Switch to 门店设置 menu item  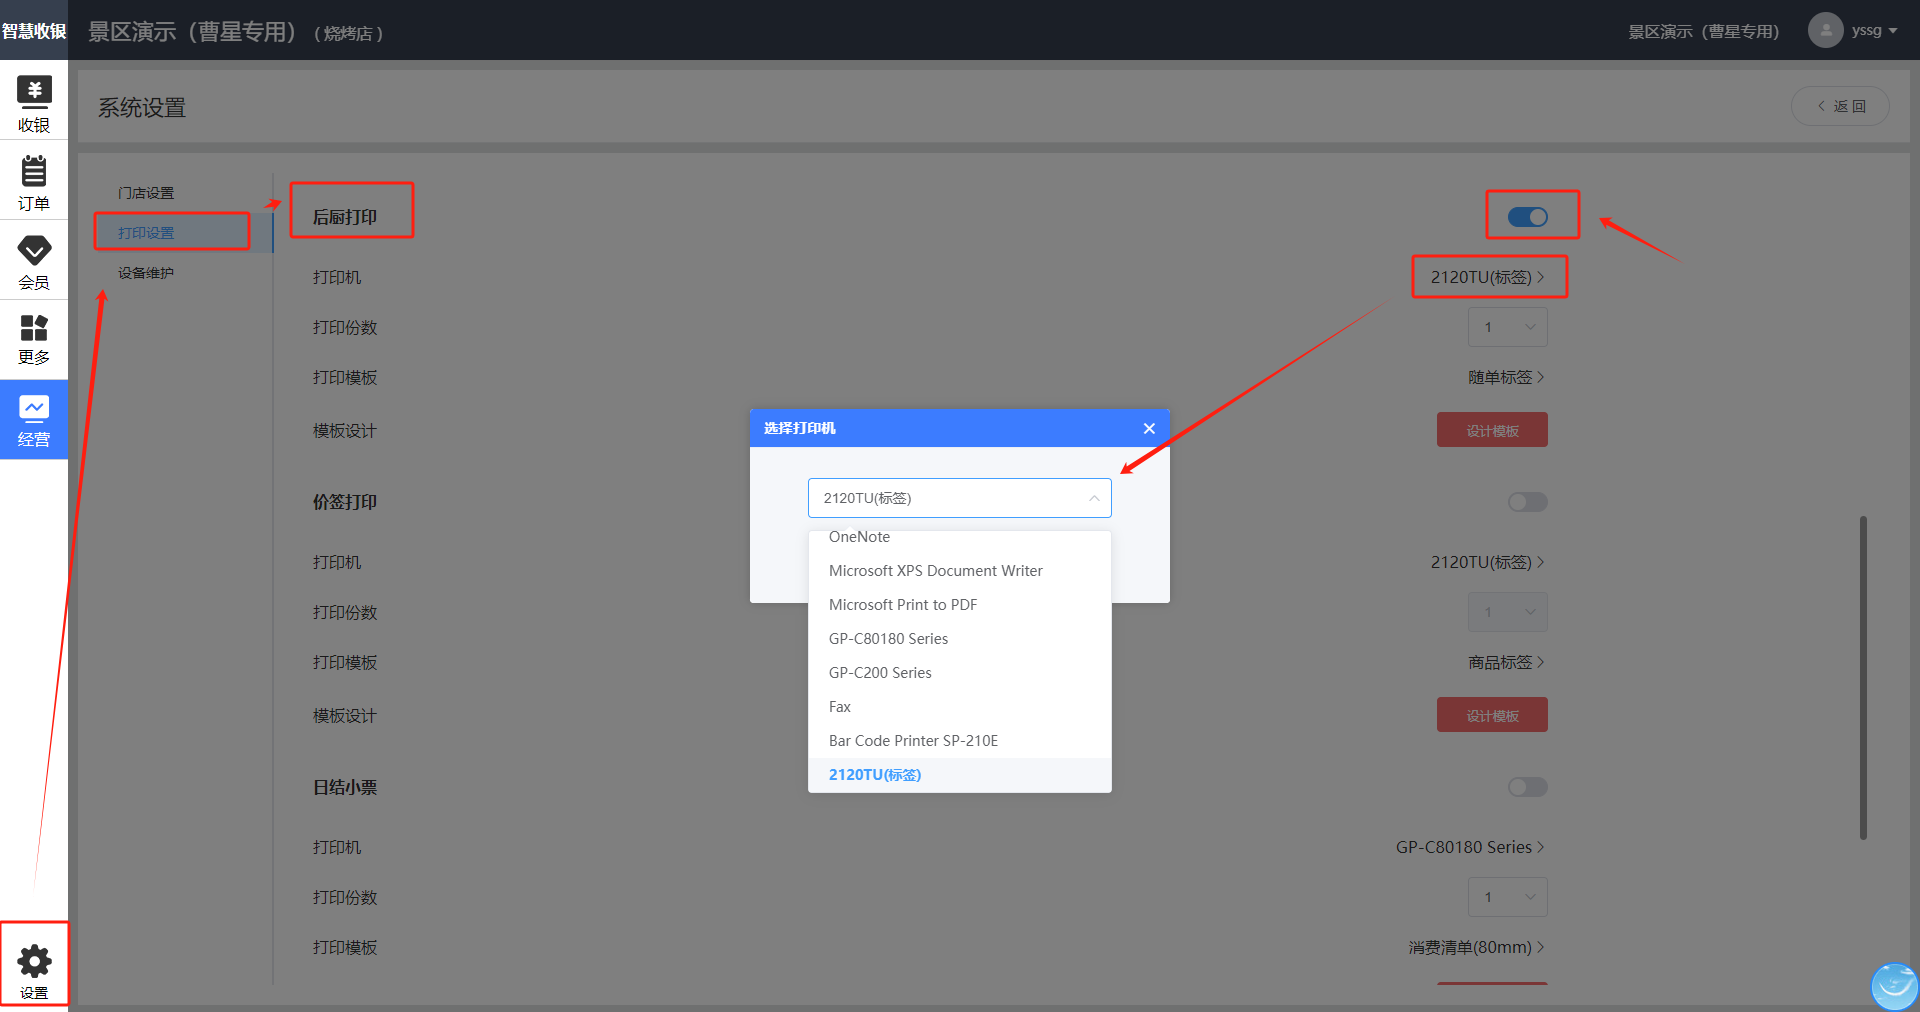coord(146,193)
